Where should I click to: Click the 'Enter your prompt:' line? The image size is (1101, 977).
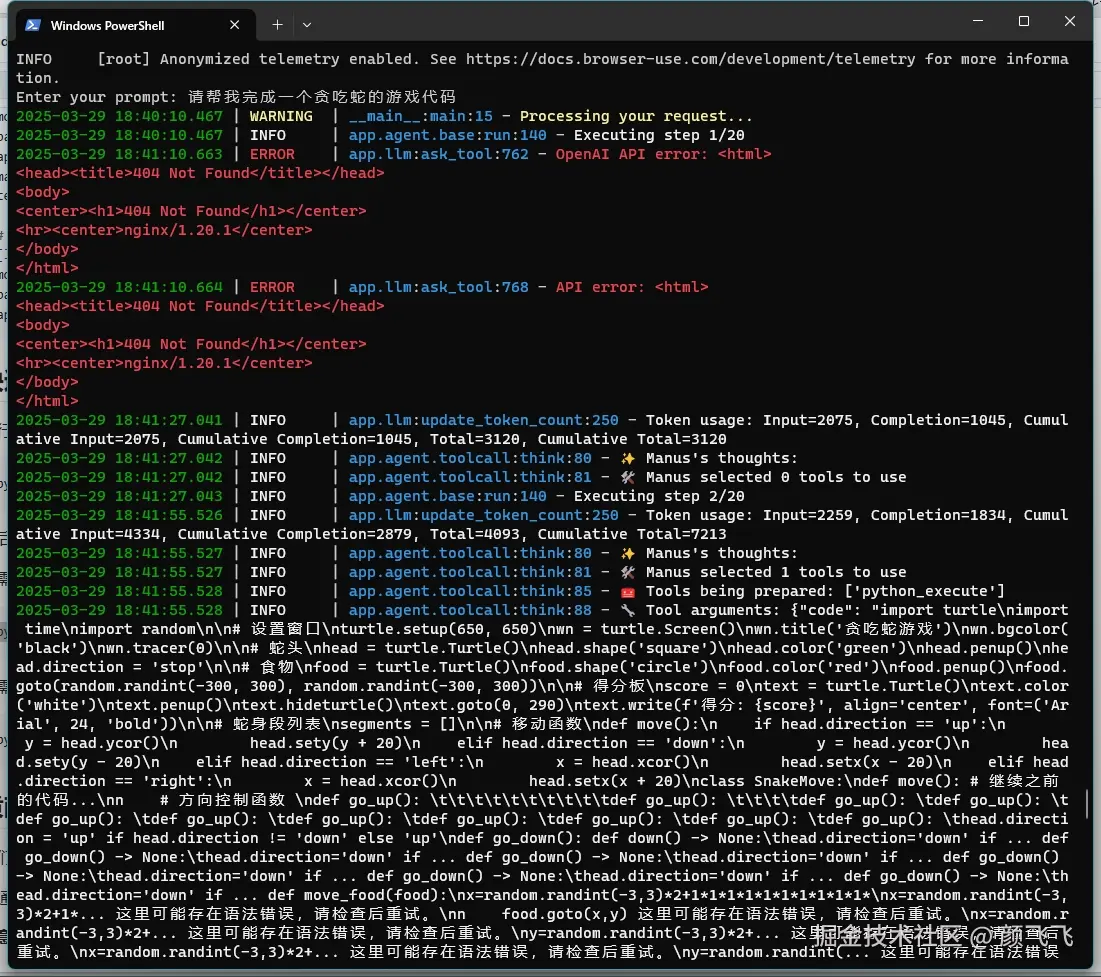click(236, 97)
